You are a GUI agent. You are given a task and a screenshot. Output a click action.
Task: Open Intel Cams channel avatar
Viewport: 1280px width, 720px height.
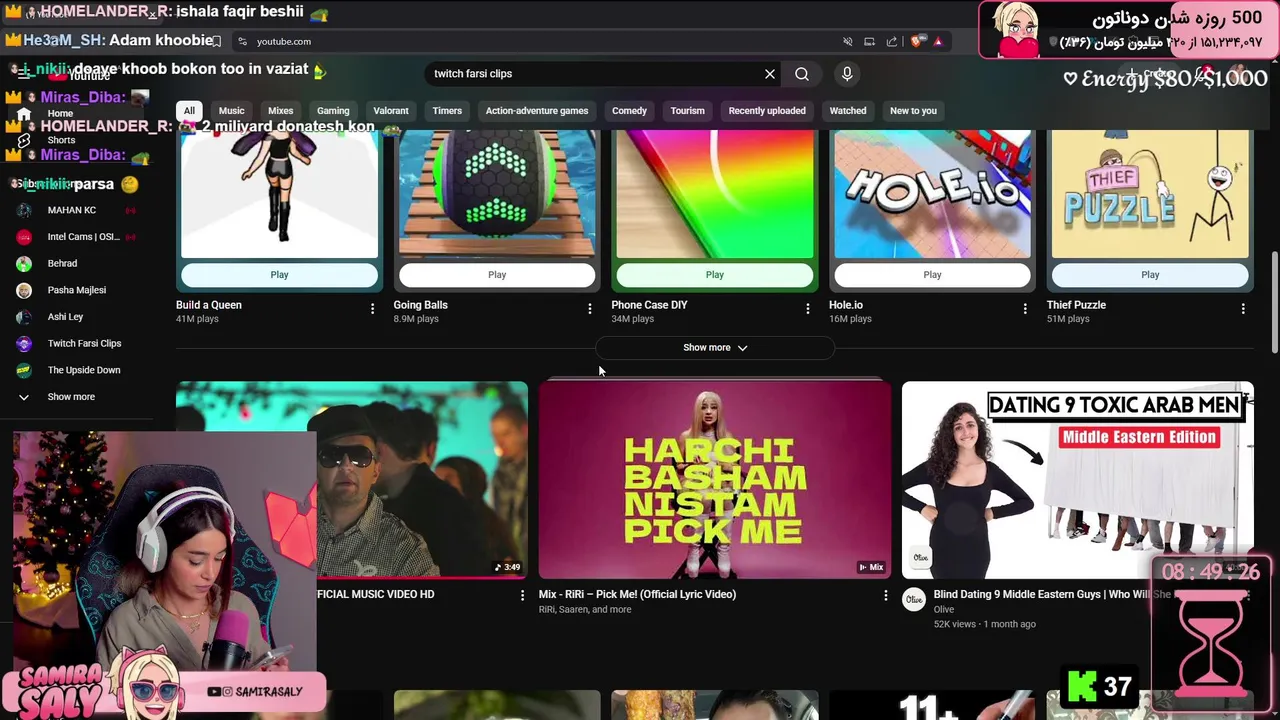click(x=24, y=237)
